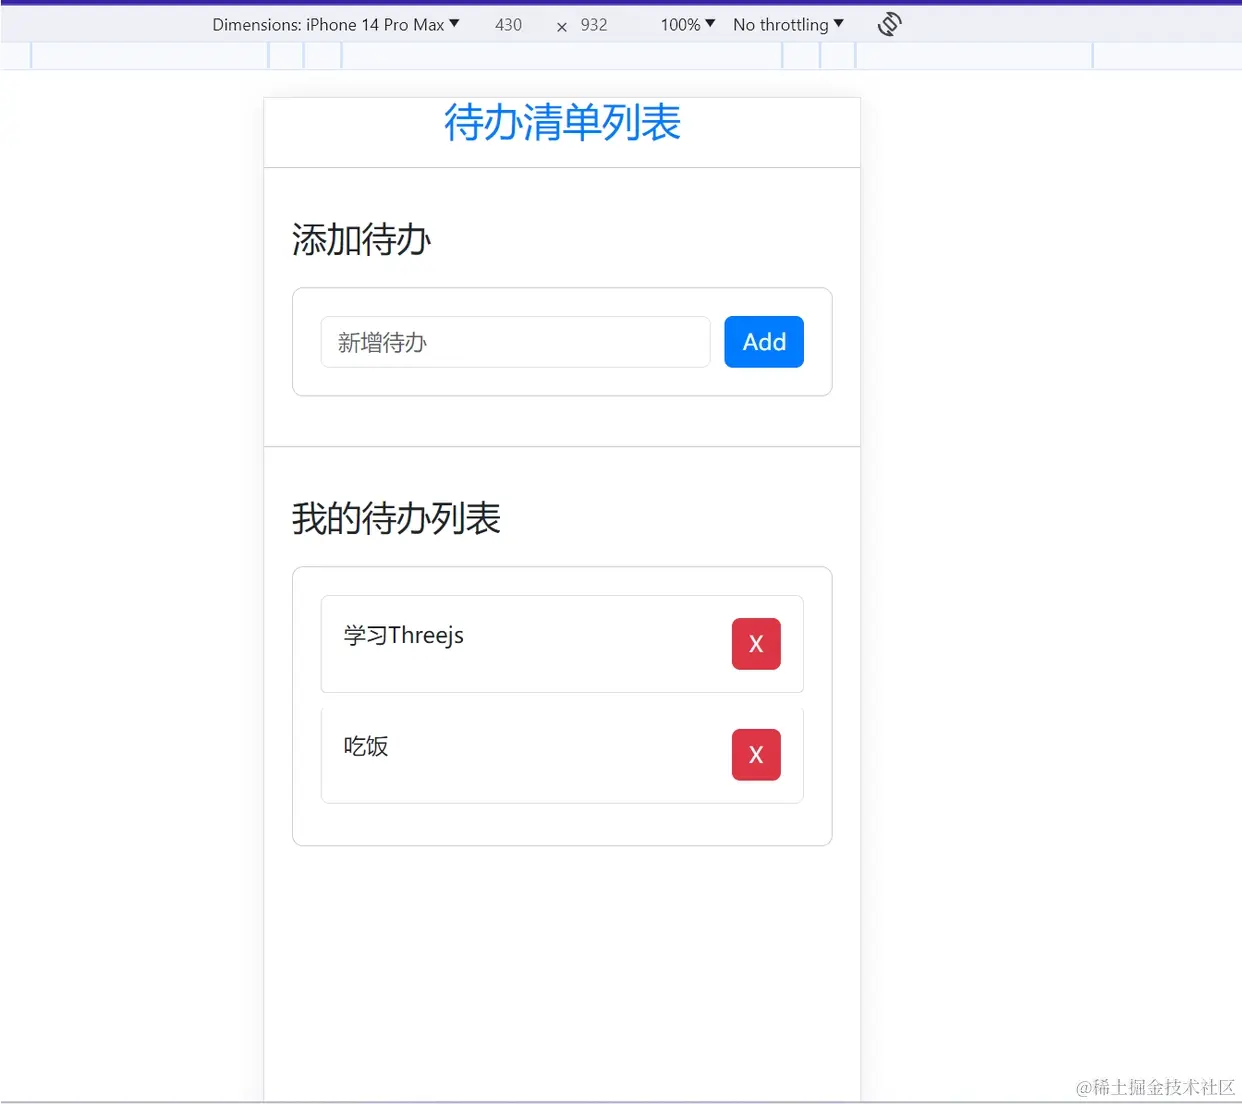Open the Dimensions device dropdown
This screenshot has width=1242, height=1104.
336,24
